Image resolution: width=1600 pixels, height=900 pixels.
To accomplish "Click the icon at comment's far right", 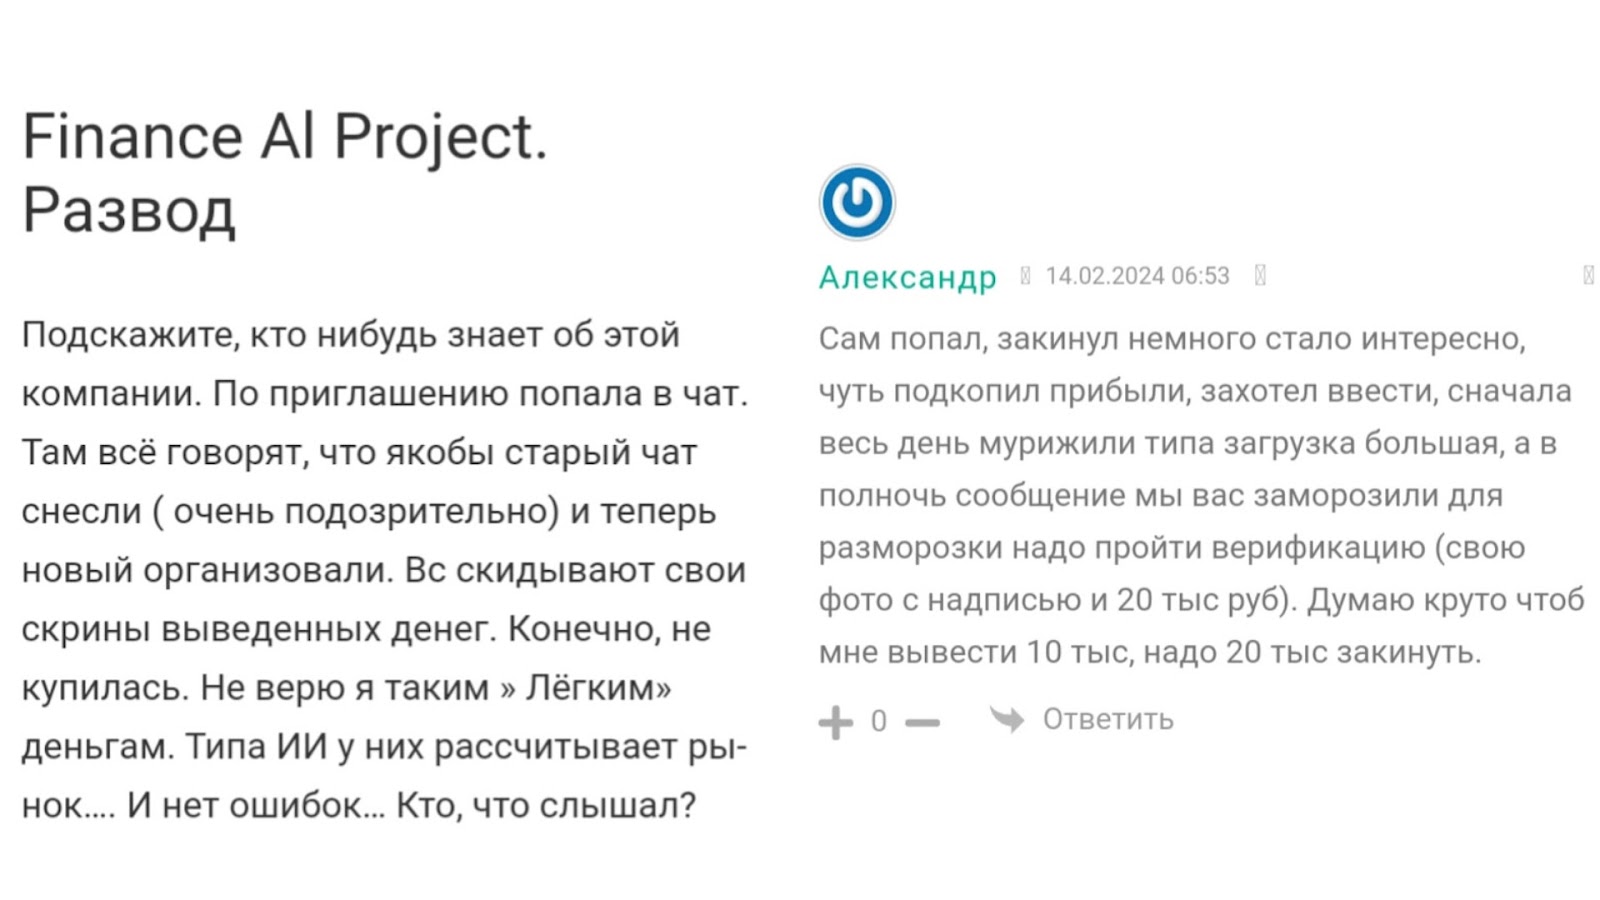I will (x=1587, y=276).
